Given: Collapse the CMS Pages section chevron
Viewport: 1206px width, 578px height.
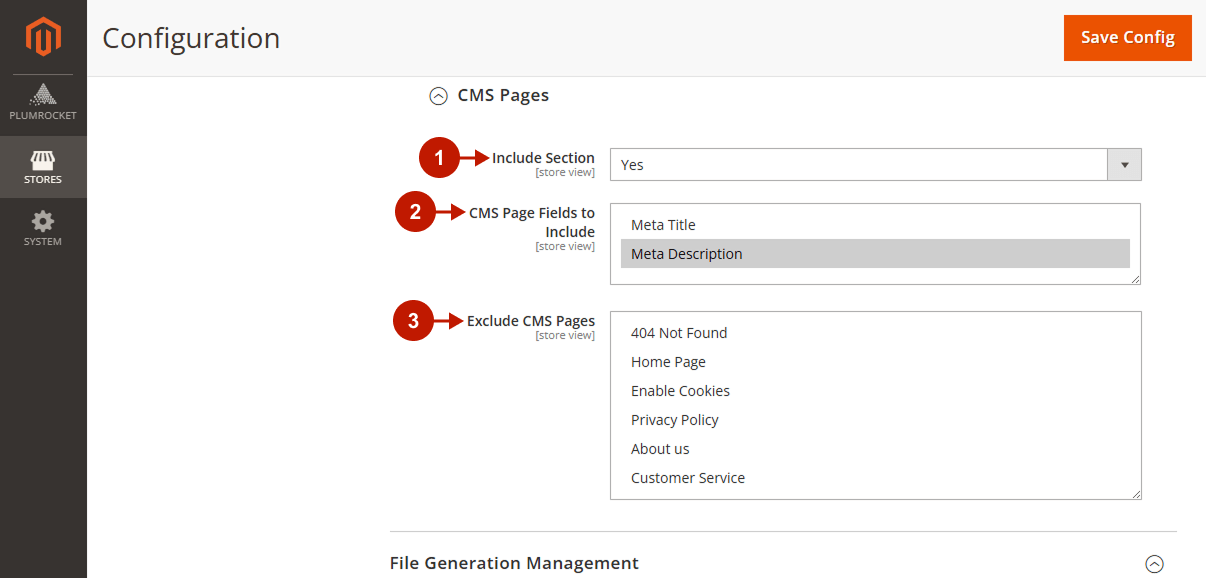Looking at the screenshot, I should coord(437,95).
